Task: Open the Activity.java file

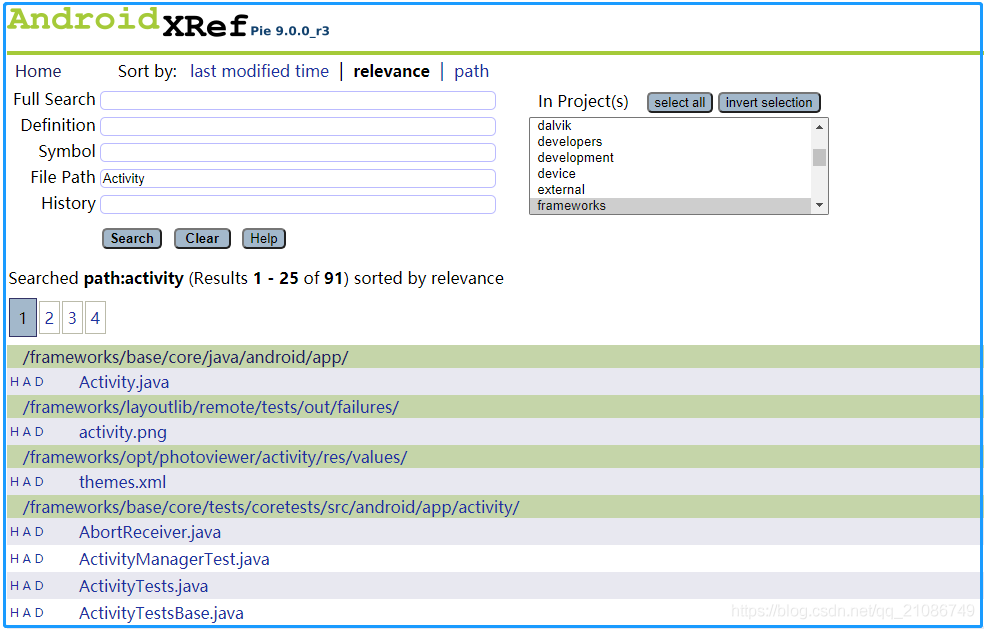Action: click(x=124, y=382)
